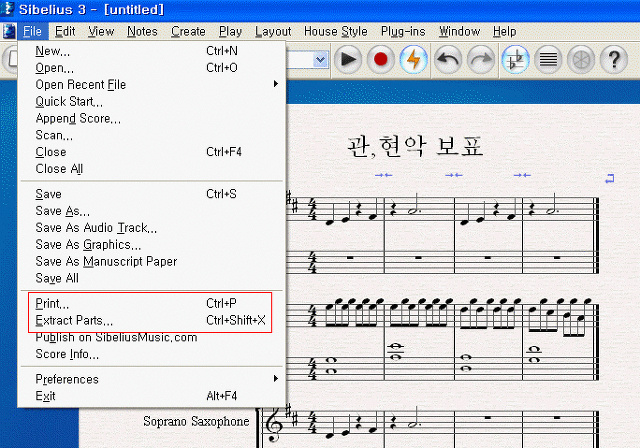Toggle the transposing score flat-notes icon
This screenshot has height=448, width=640.
pyautogui.click(x=516, y=60)
